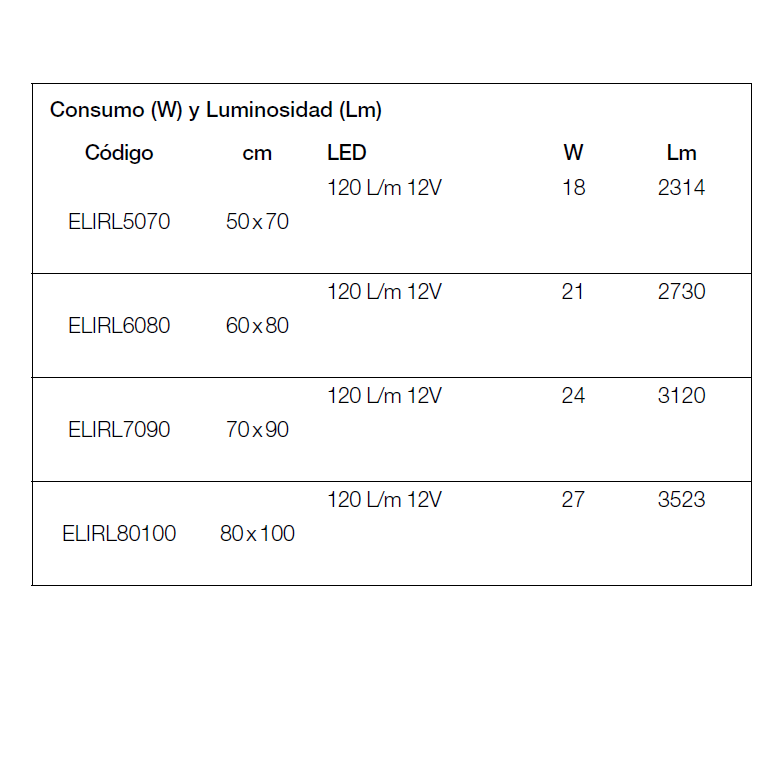Select the 60x80 size cell
This screenshot has height=768, width=779.
click(x=257, y=326)
